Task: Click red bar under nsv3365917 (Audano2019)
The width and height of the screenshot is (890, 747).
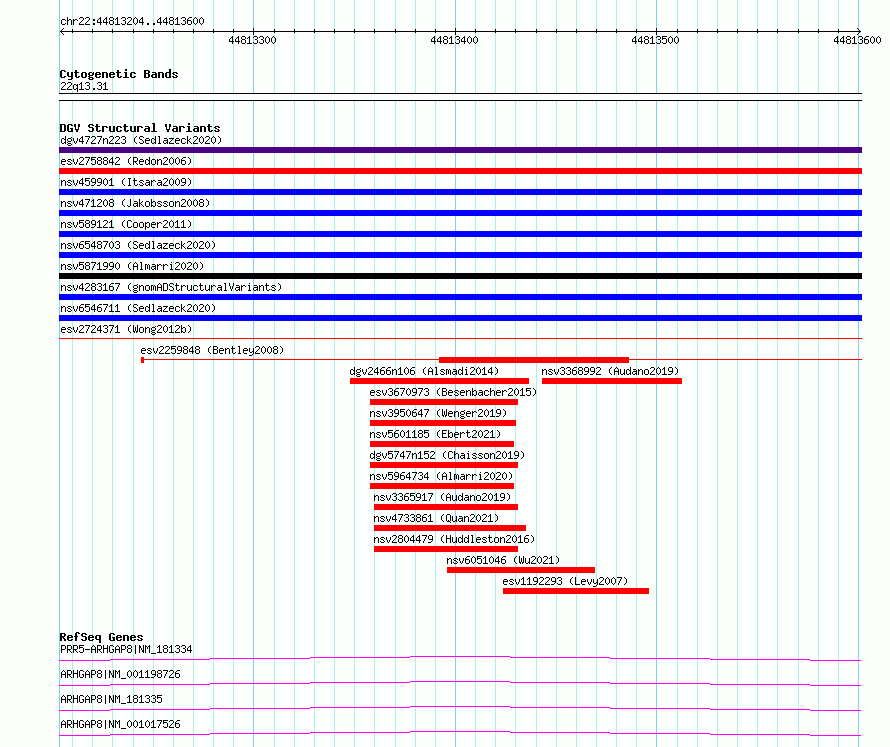Action: (446, 507)
